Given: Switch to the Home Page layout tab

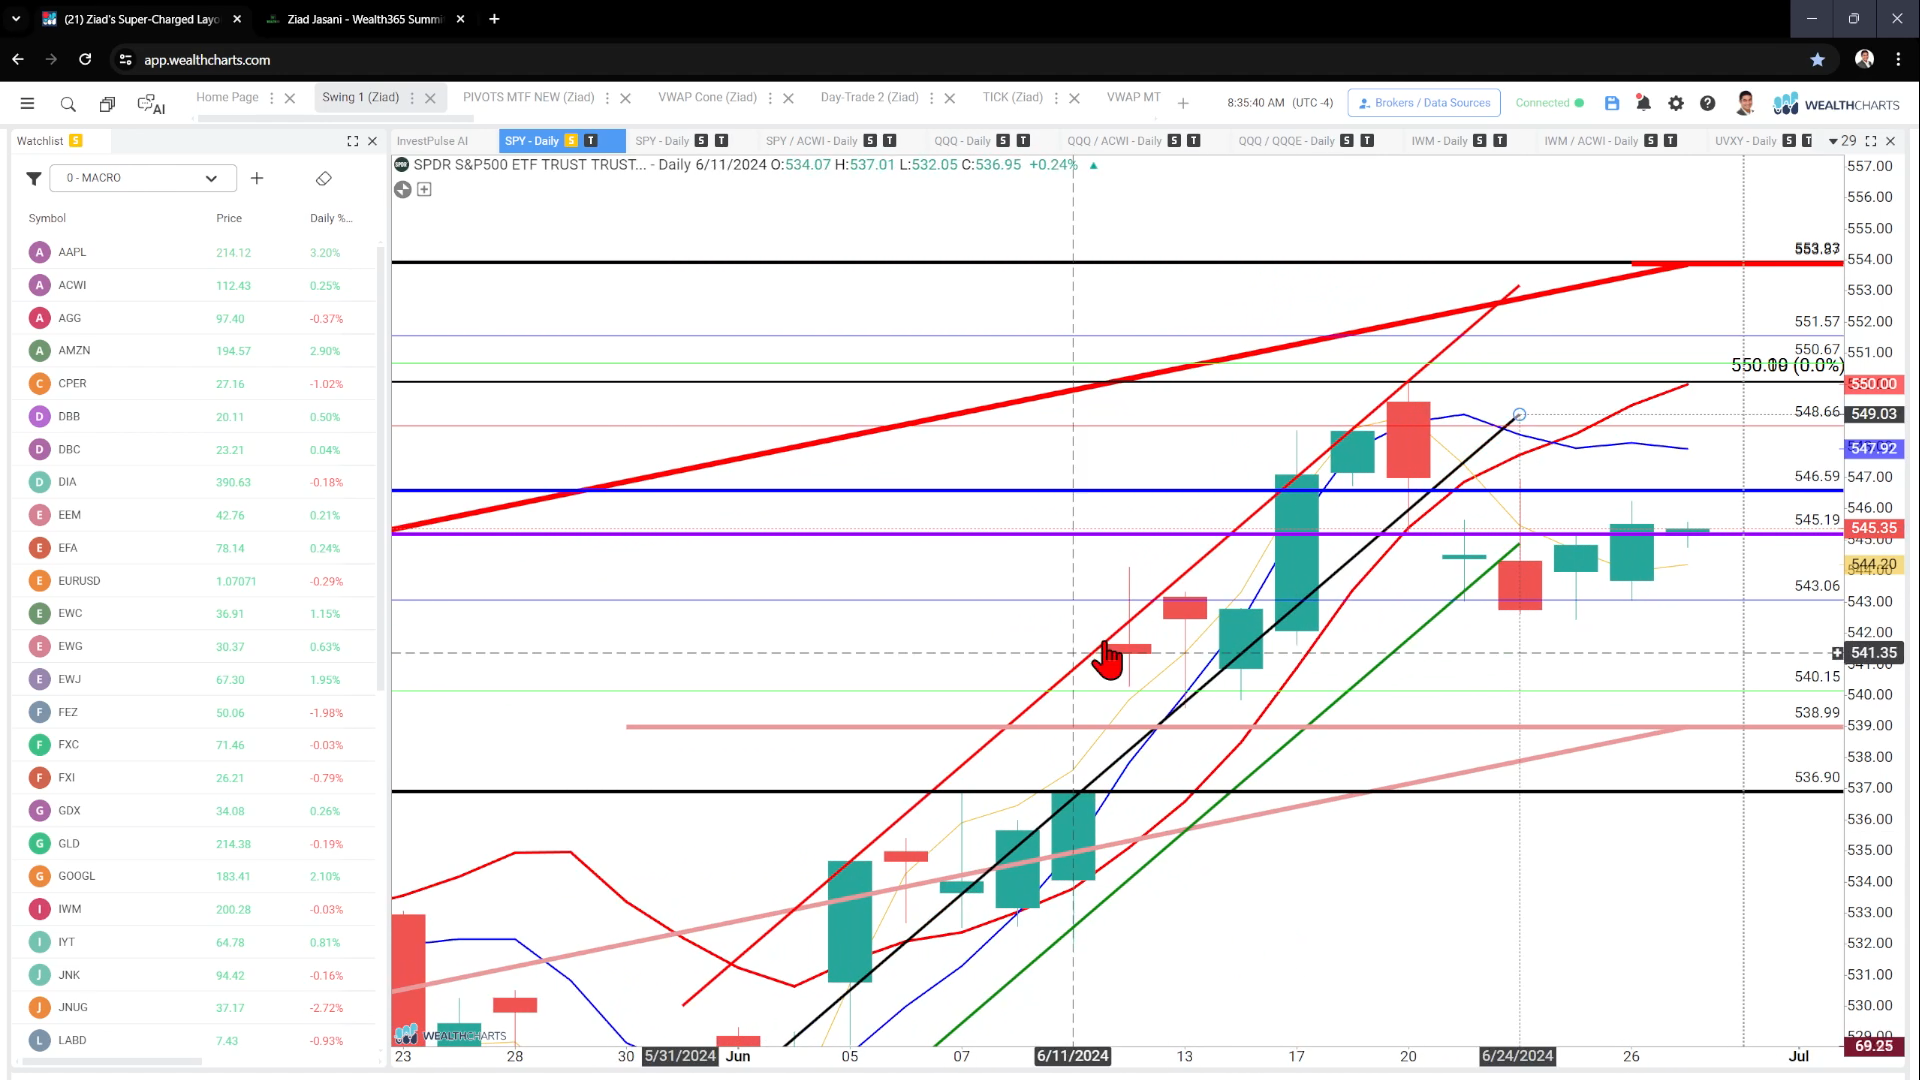Looking at the screenshot, I should pos(227,97).
